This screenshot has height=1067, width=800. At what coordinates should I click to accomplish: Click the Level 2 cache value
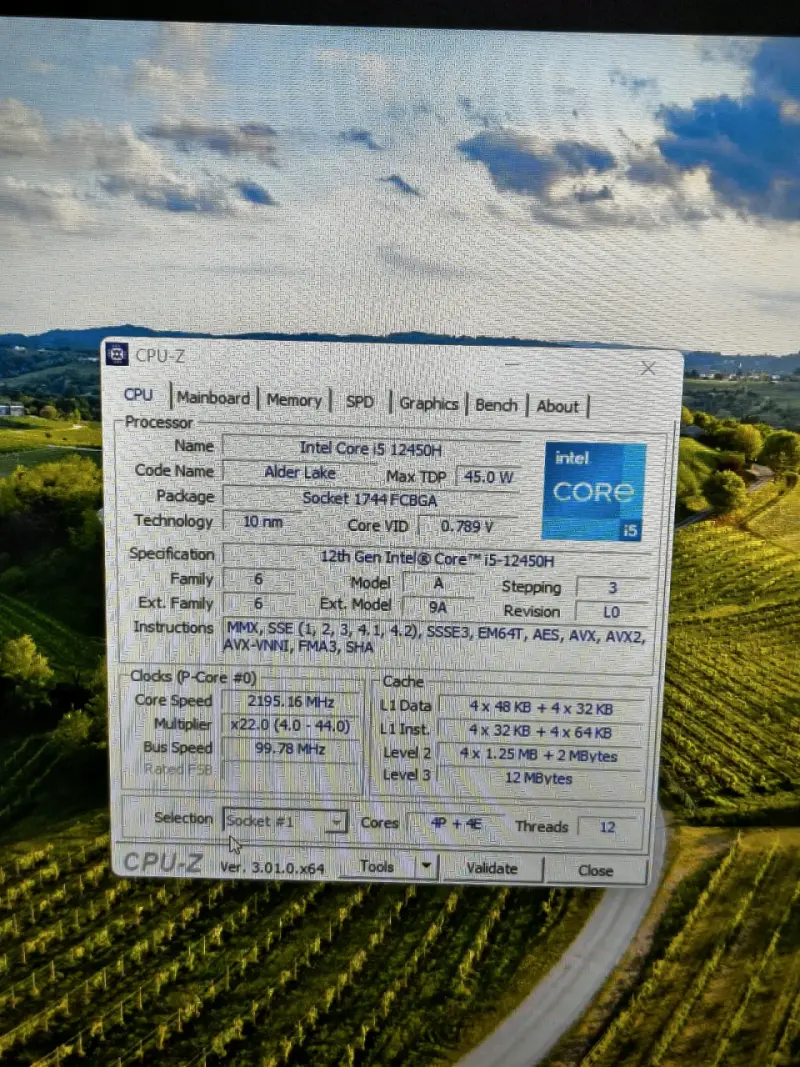pos(540,755)
